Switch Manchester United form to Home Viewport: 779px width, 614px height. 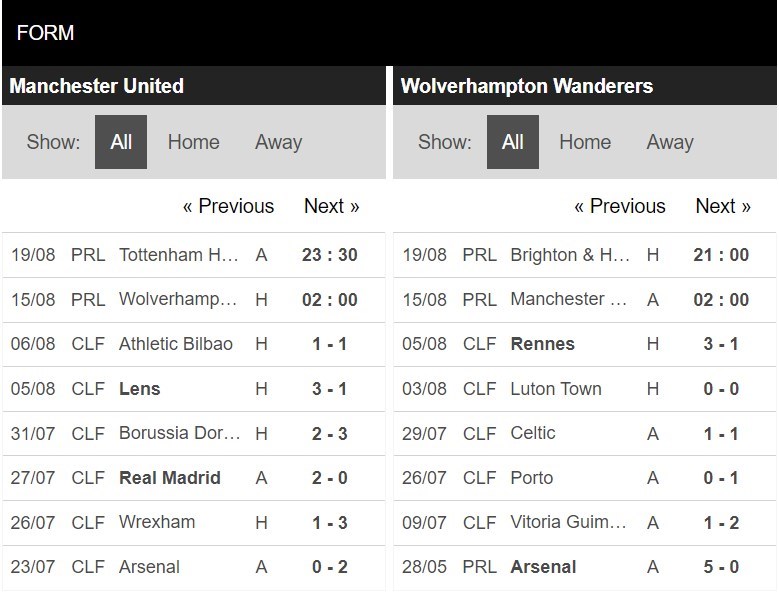click(193, 142)
